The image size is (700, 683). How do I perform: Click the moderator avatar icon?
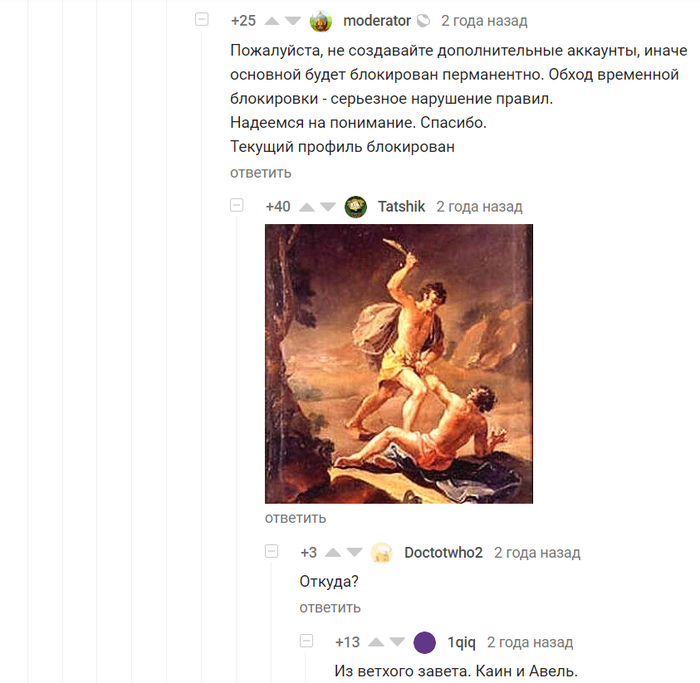[321, 21]
